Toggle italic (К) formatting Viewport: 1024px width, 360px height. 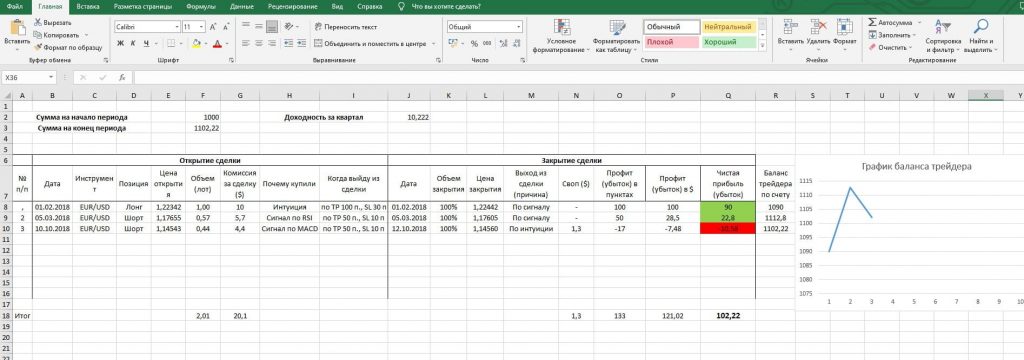[133, 44]
